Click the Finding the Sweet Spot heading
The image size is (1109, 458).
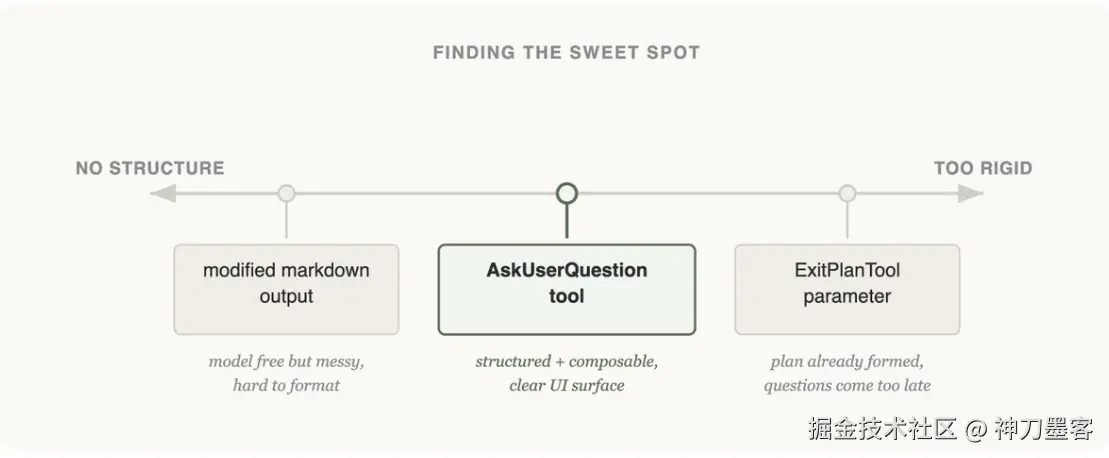pos(566,53)
